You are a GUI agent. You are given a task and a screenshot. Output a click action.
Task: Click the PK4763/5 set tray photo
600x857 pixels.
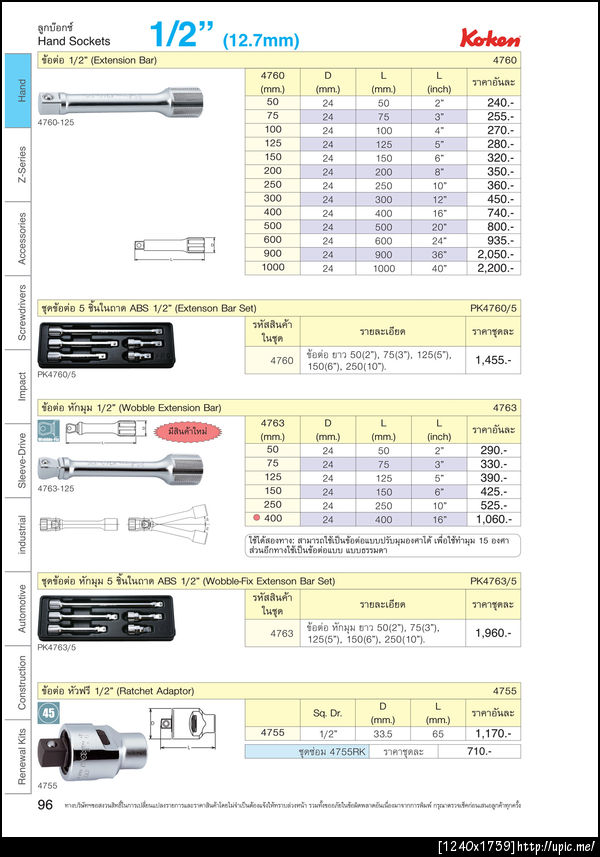click(x=106, y=618)
